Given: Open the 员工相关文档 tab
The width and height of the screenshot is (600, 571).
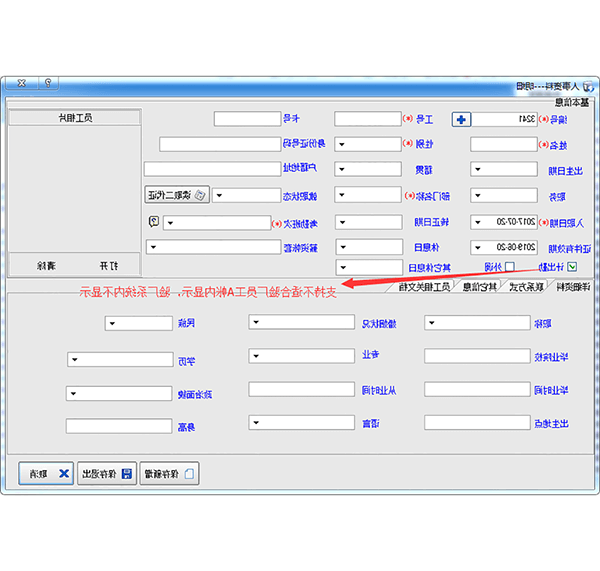Looking at the screenshot, I should point(424,287).
